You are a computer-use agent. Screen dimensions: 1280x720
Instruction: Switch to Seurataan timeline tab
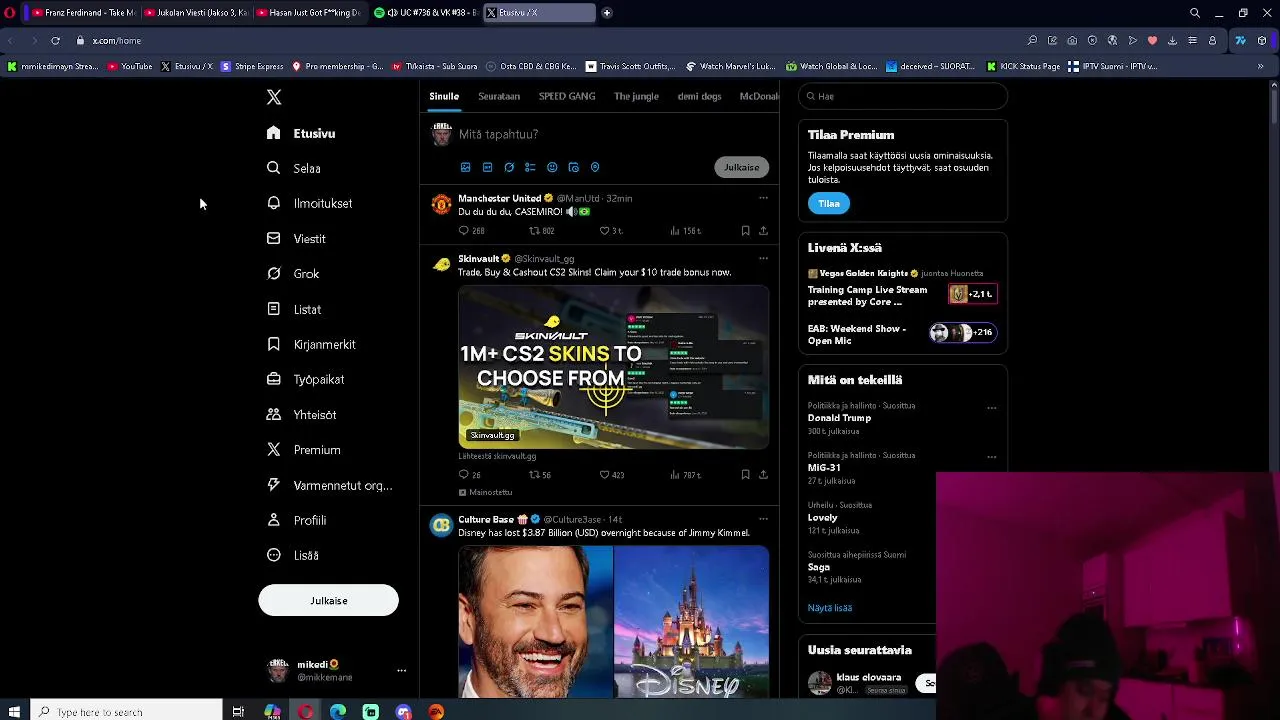499,96
